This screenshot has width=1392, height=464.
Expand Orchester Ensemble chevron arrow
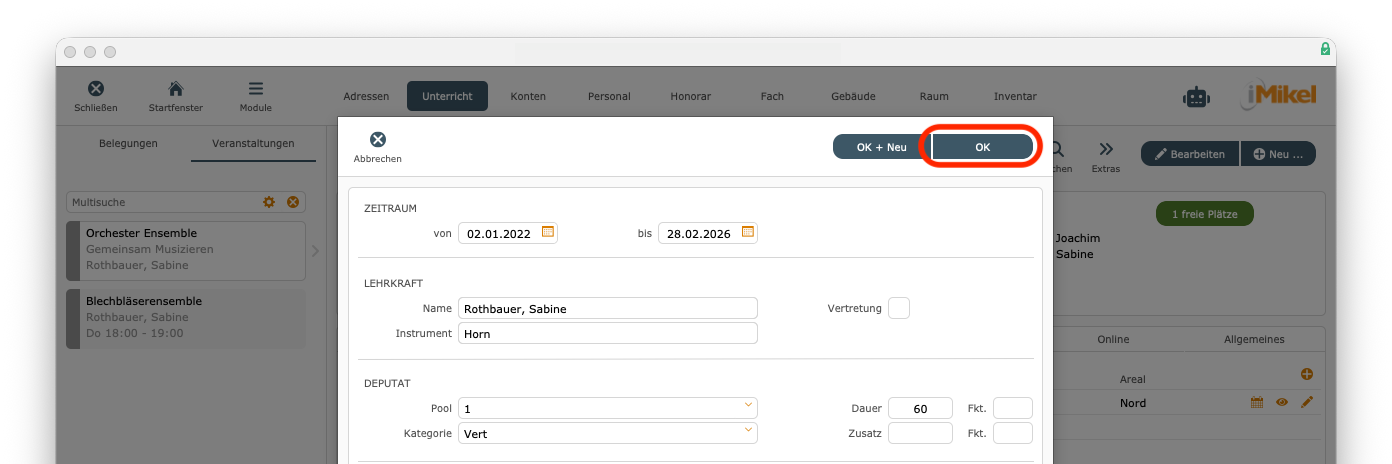pyautogui.click(x=316, y=251)
